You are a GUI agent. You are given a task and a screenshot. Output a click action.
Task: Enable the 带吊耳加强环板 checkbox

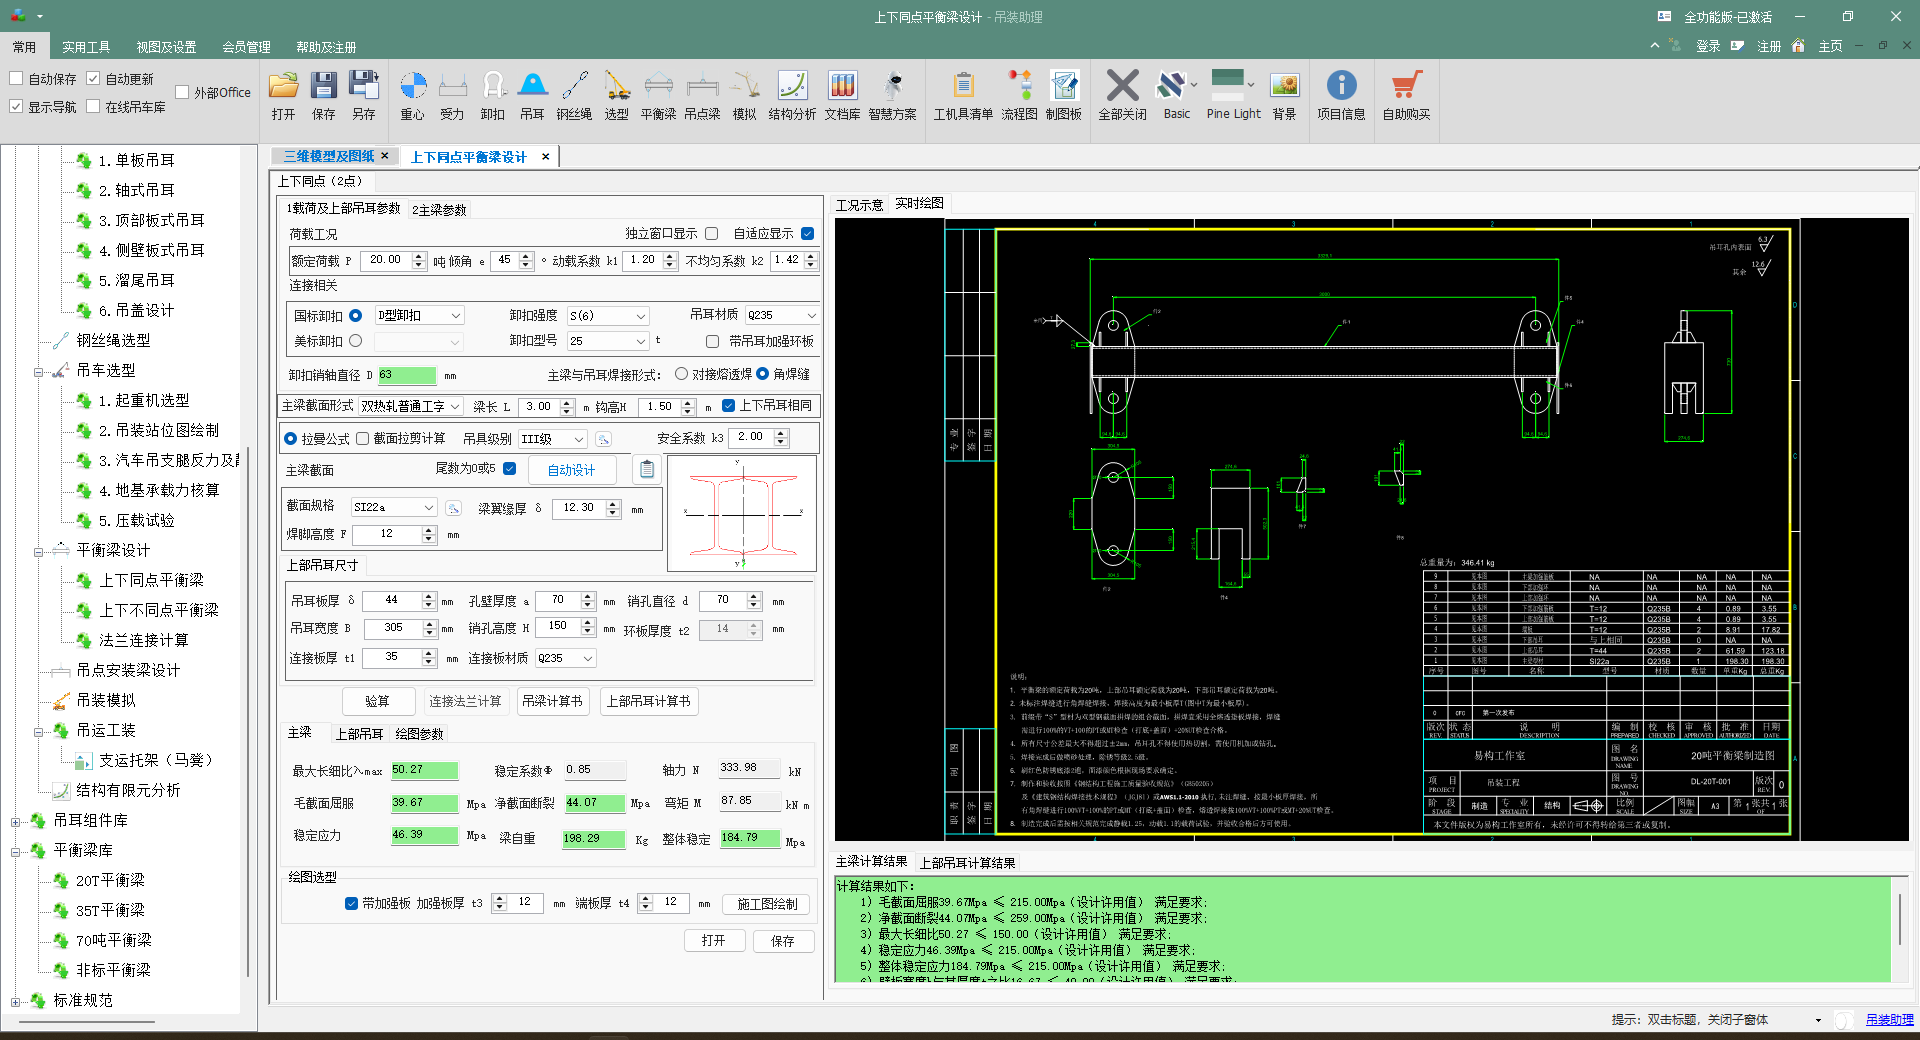(x=712, y=342)
